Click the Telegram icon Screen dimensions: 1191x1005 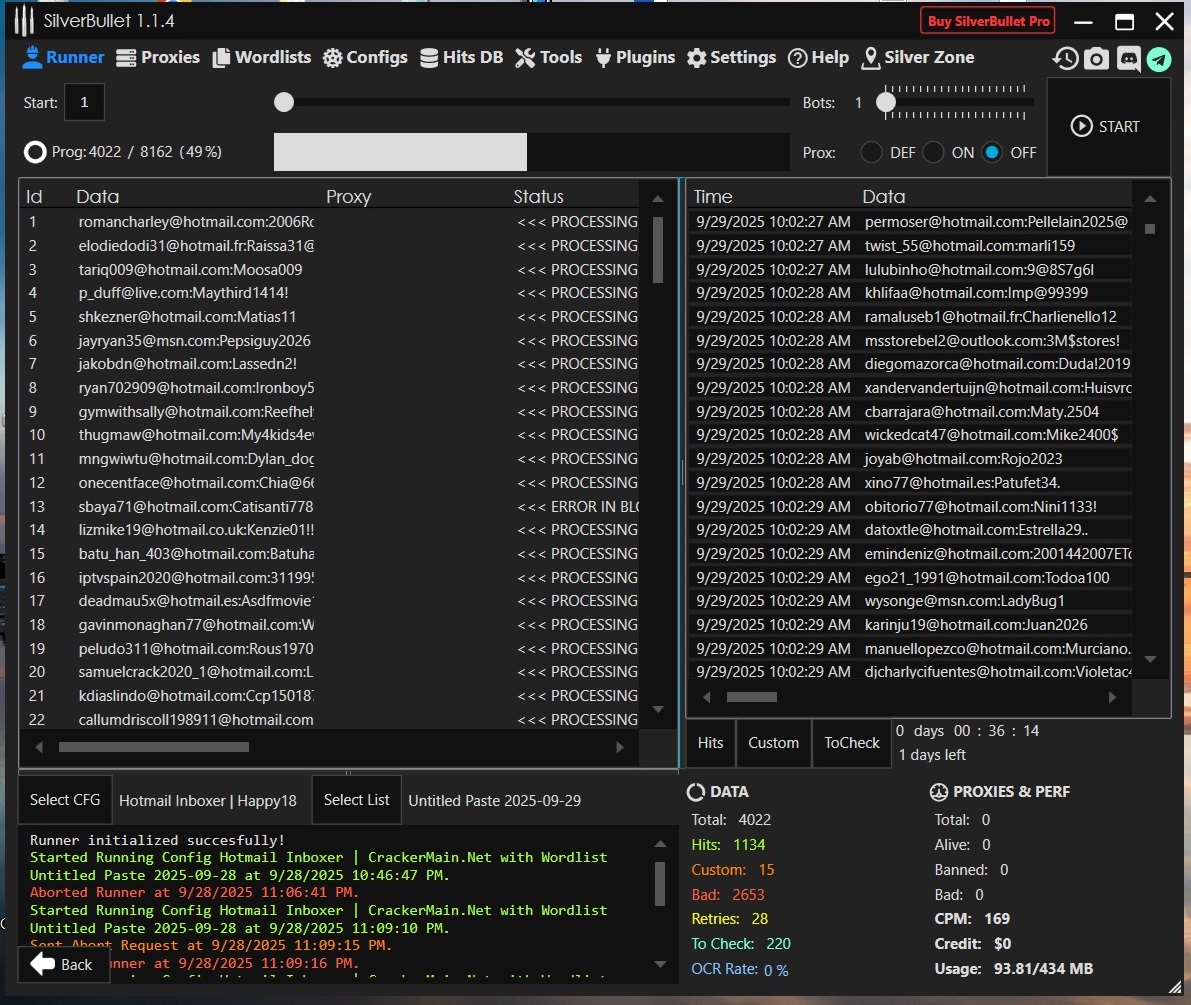(x=1159, y=59)
